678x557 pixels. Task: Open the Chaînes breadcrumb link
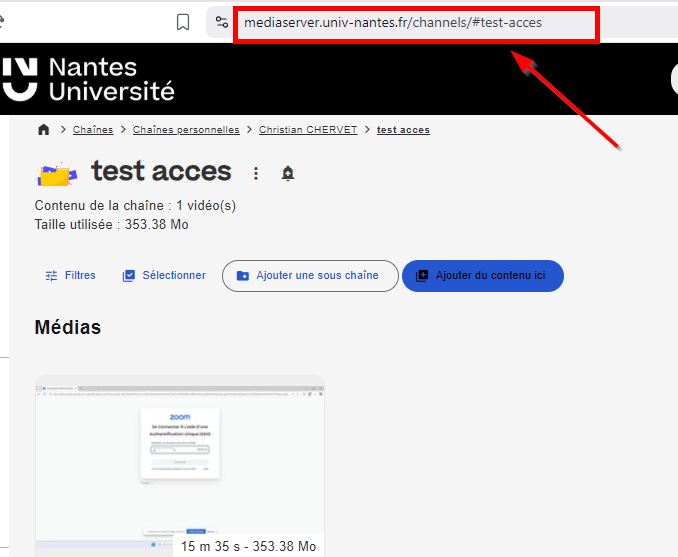pyautogui.click(x=93, y=130)
